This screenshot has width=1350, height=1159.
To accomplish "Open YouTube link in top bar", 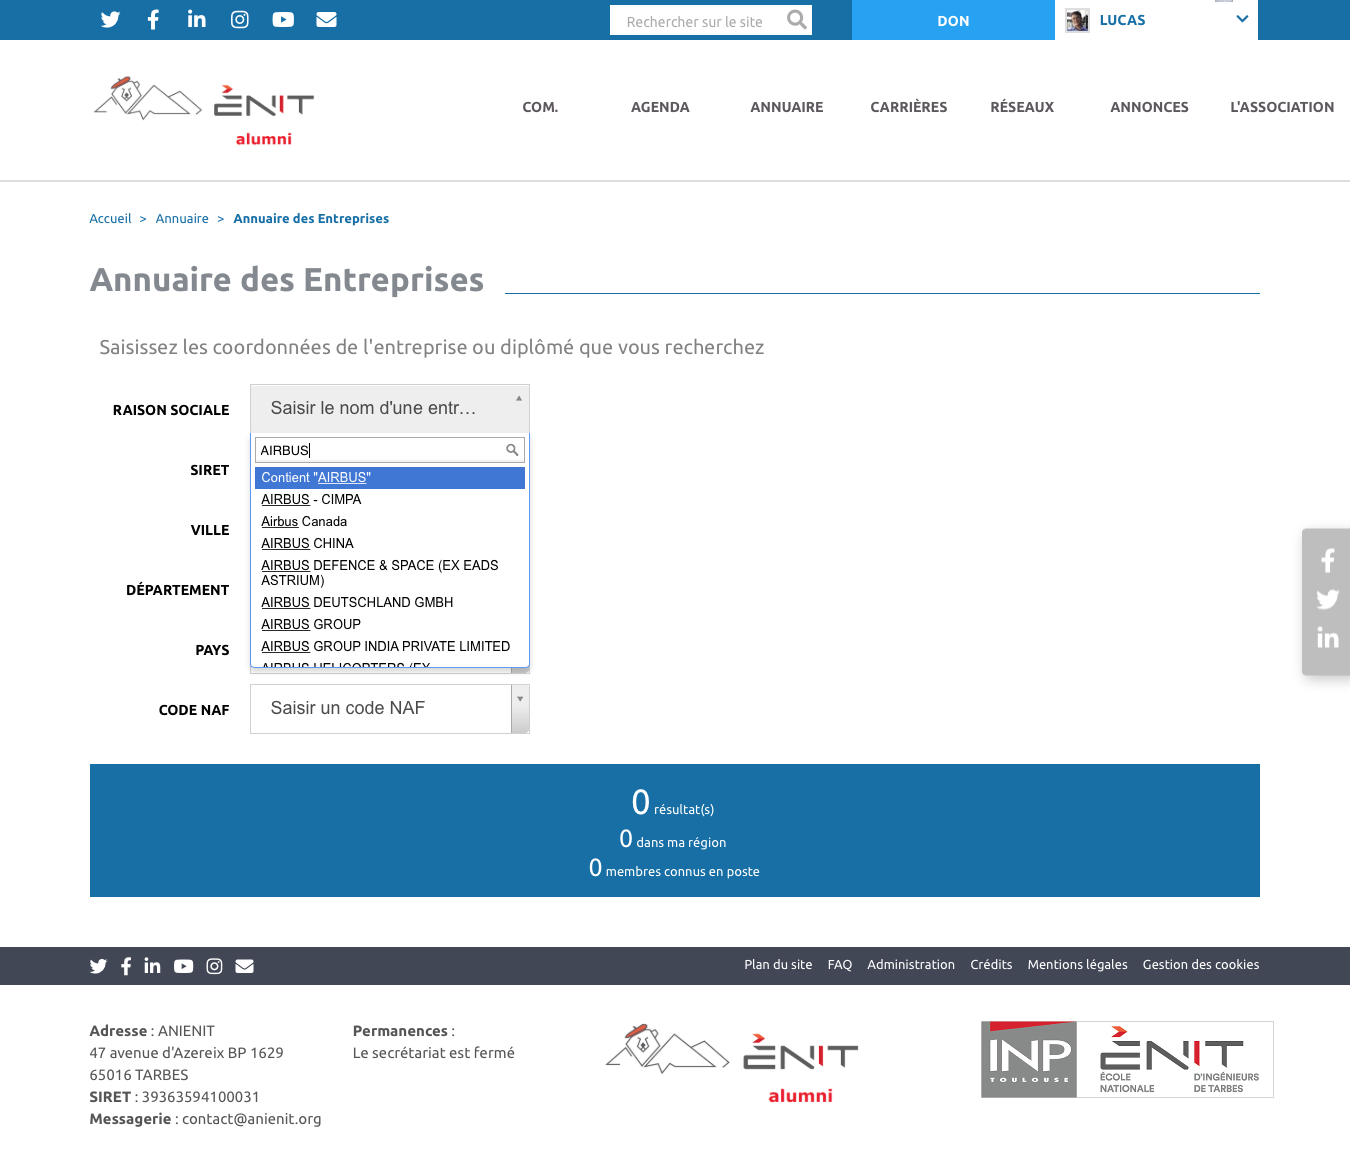I will point(283,20).
